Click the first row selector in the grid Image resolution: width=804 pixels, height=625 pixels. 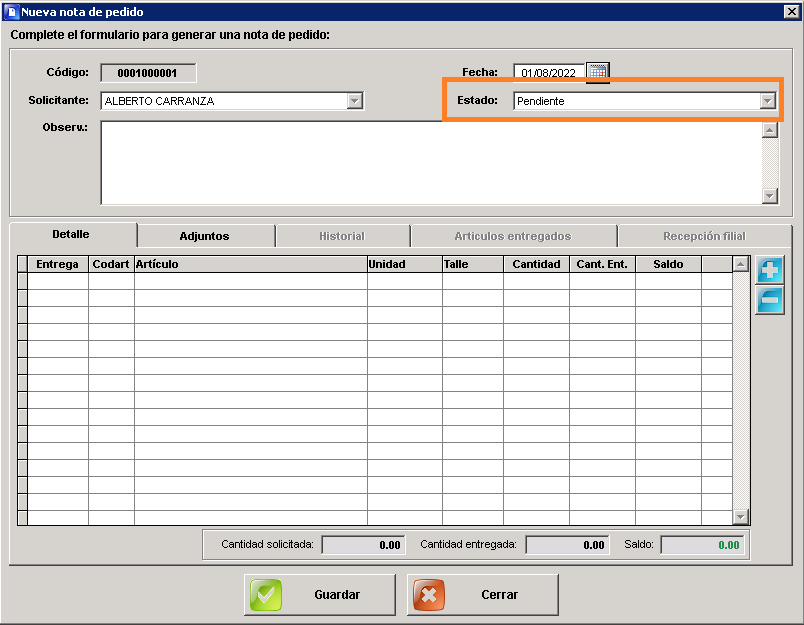[x=22, y=281]
